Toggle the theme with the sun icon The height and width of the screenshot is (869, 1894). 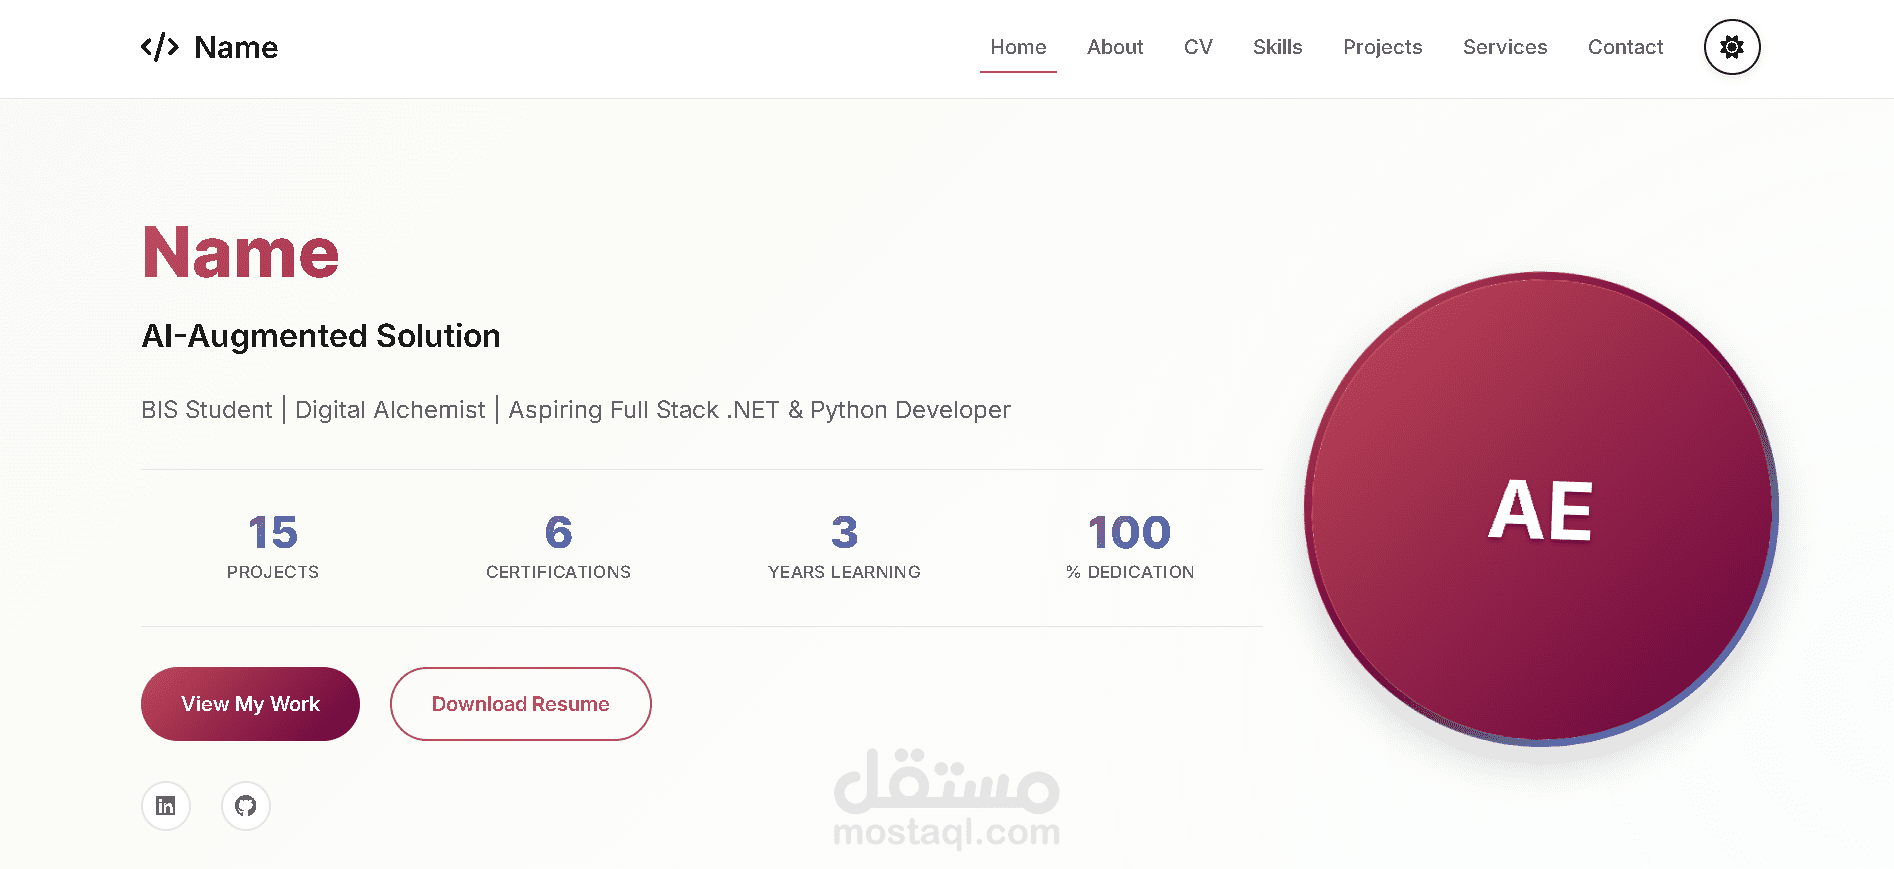coord(1732,47)
